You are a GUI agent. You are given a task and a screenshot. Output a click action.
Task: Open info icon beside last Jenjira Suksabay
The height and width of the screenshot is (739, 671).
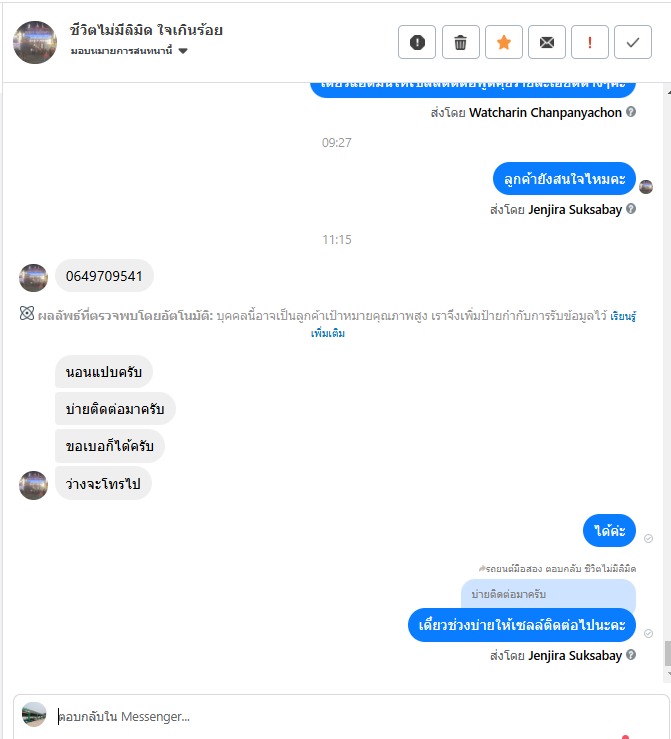(631, 655)
